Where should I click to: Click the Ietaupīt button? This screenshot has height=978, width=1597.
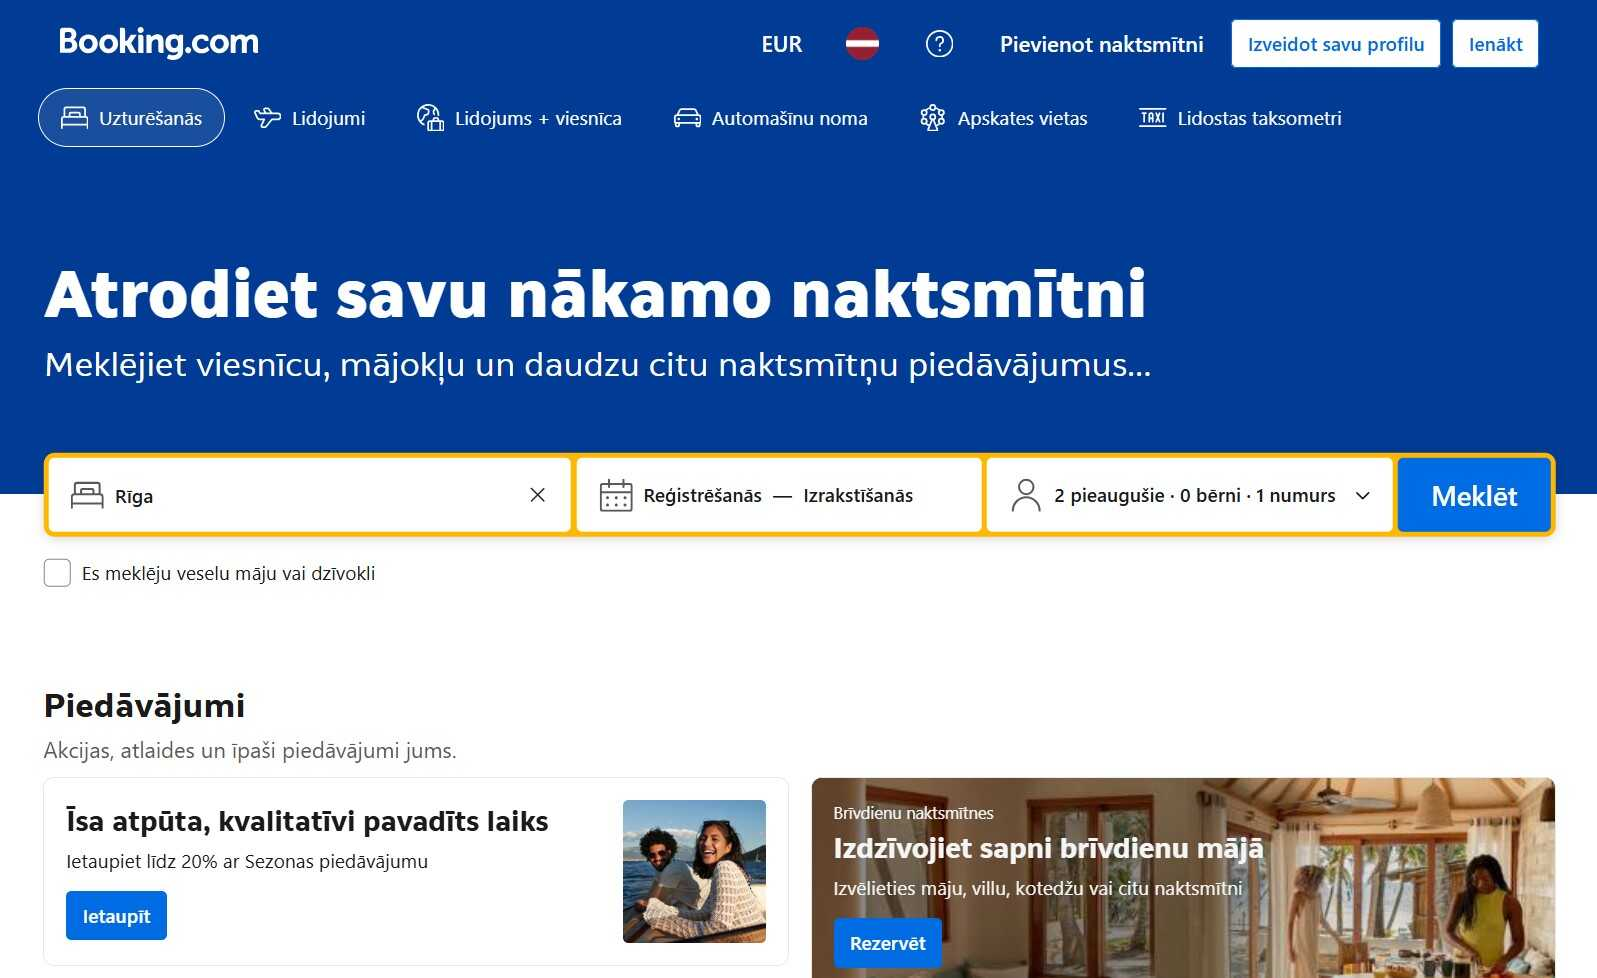coord(116,916)
